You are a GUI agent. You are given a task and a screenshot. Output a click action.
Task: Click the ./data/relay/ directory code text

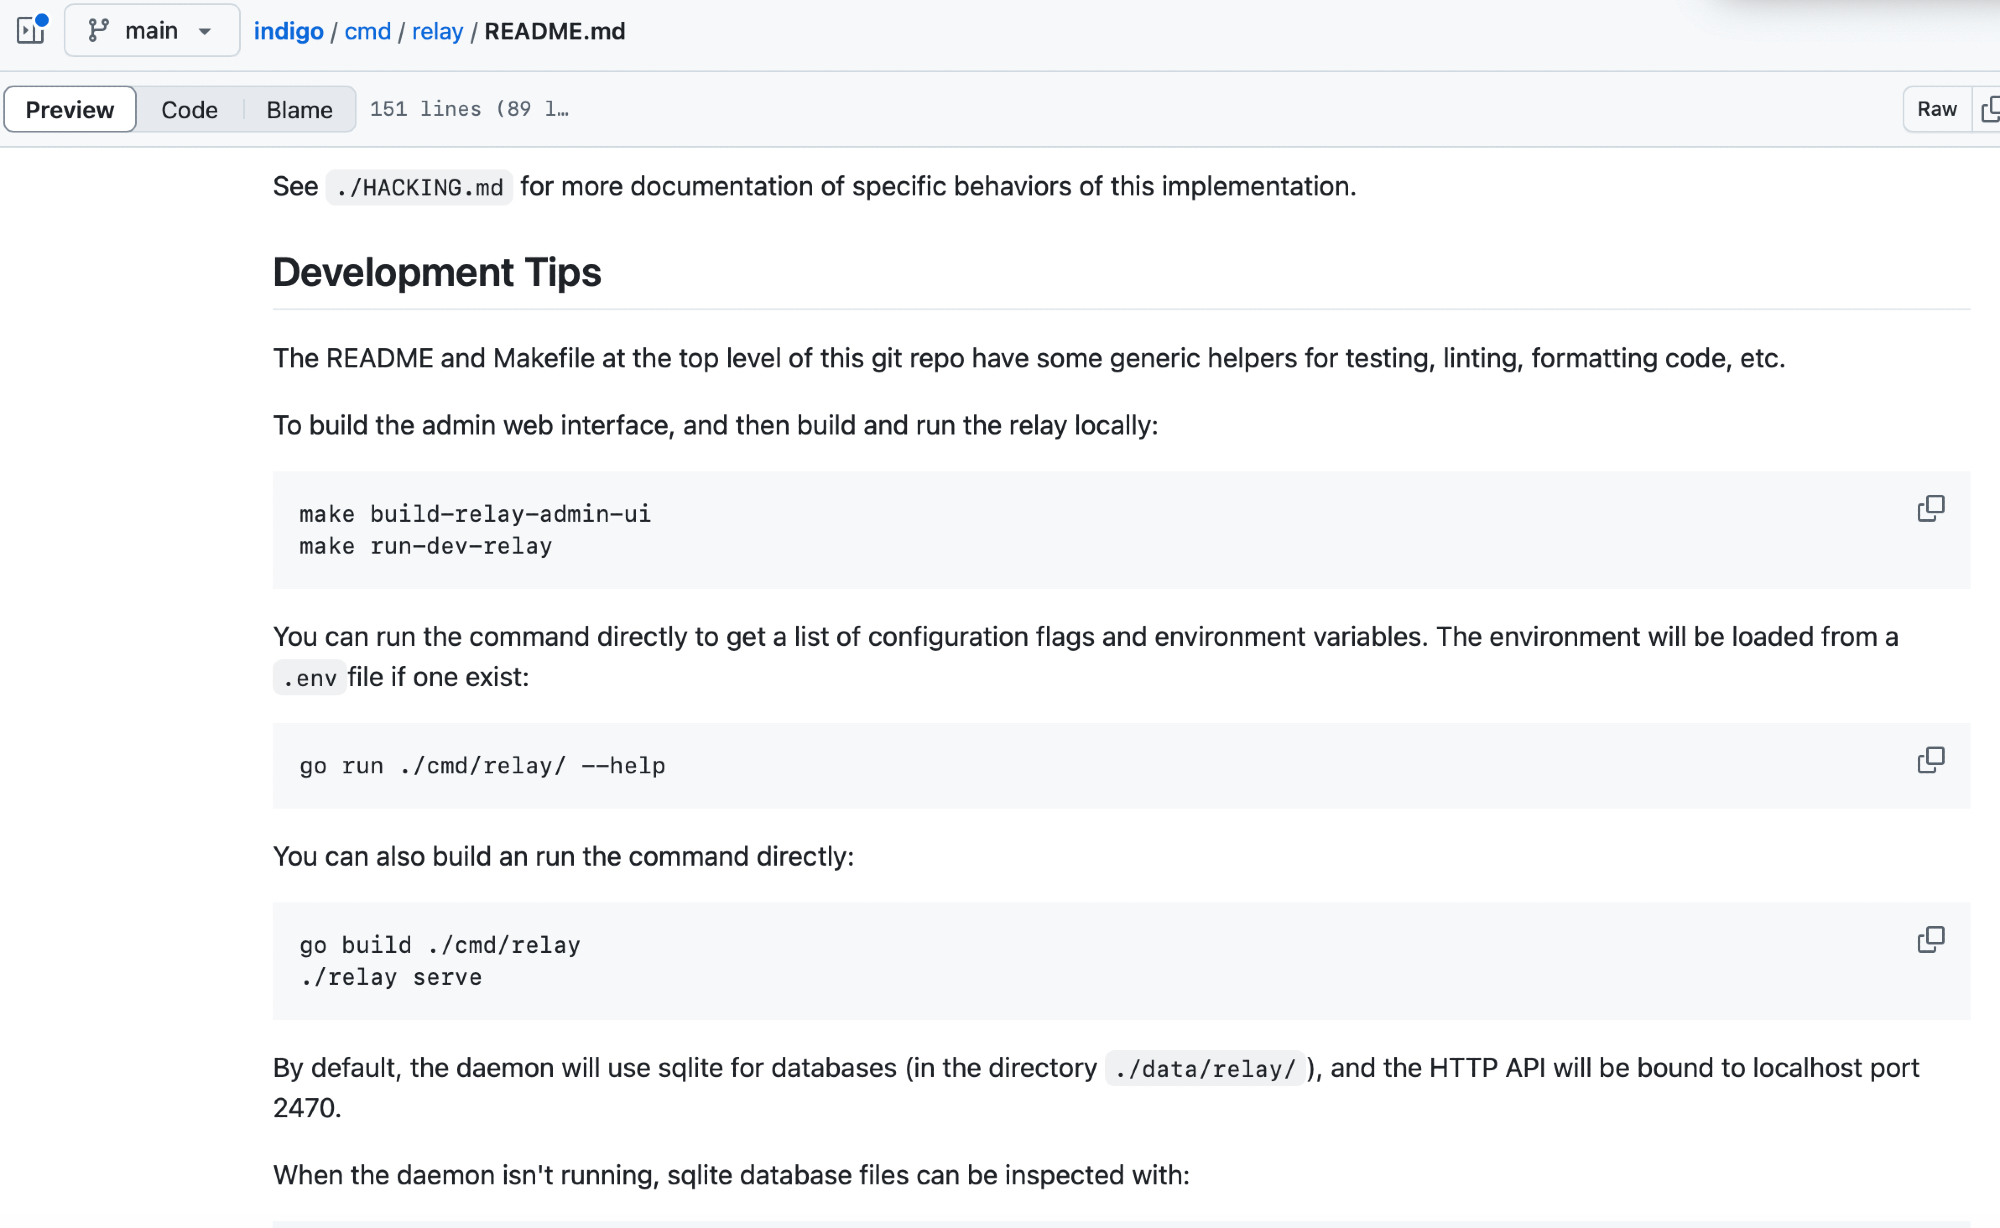click(1204, 1069)
